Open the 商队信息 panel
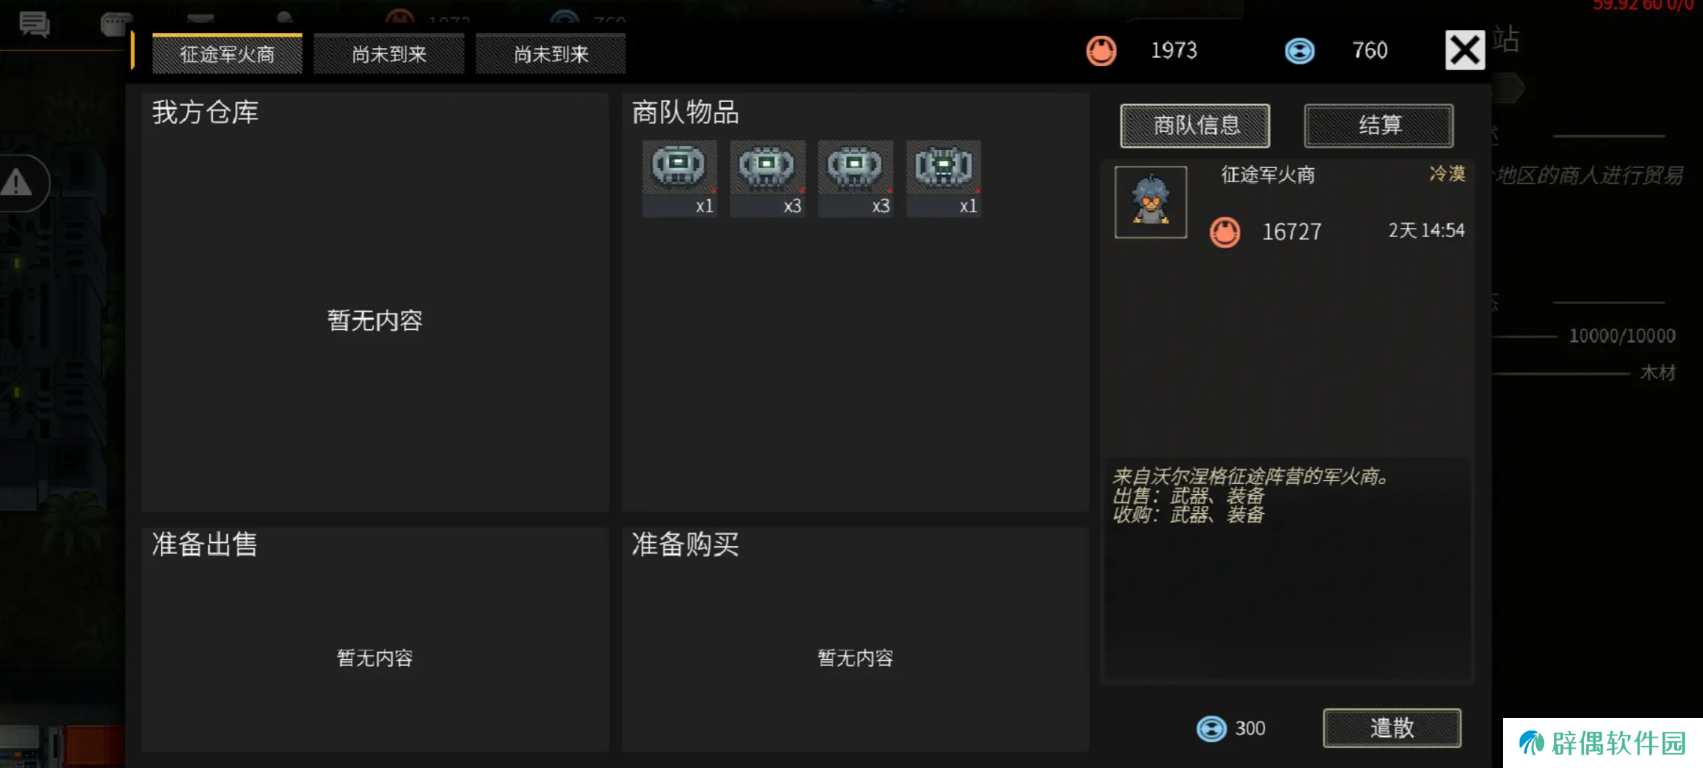 click(x=1195, y=125)
